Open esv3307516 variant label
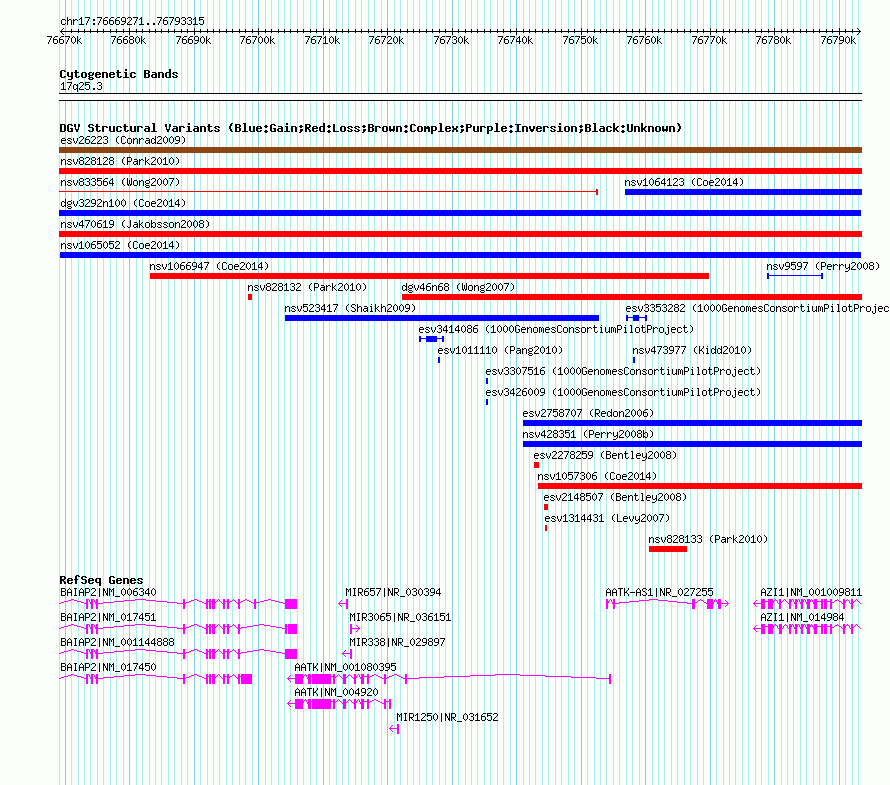Image resolution: width=890 pixels, height=785 pixels. 623,371
